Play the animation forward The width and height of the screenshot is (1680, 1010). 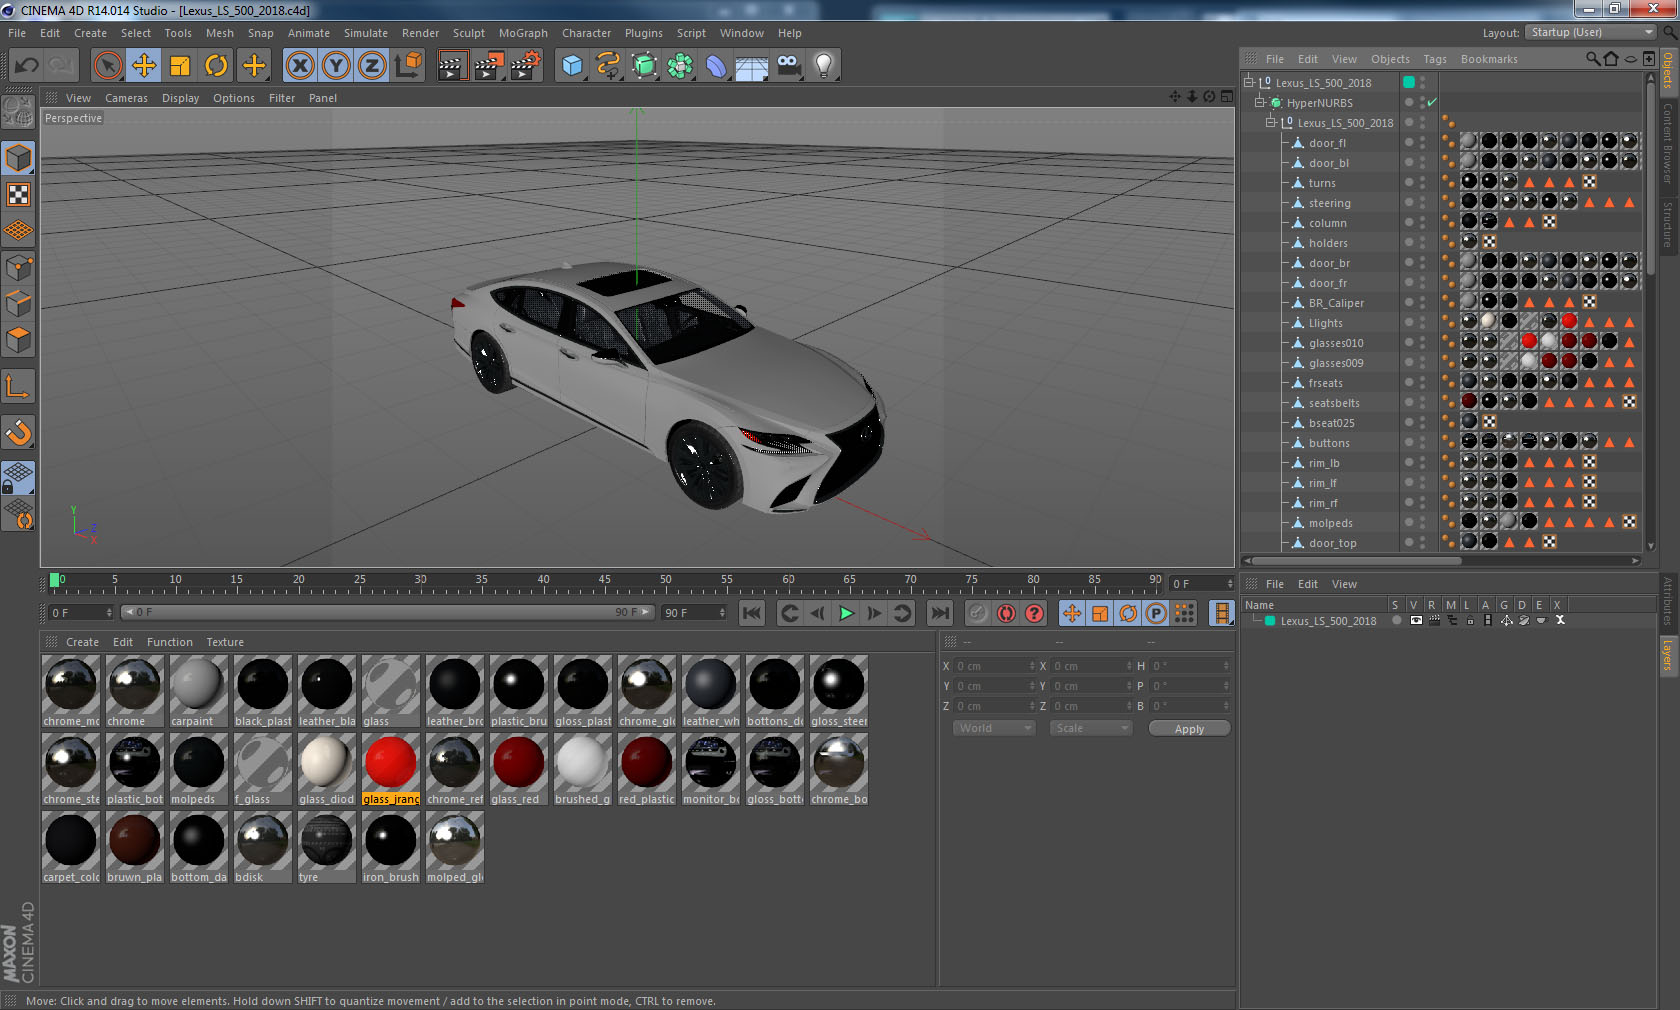click(x=846, y=613)
